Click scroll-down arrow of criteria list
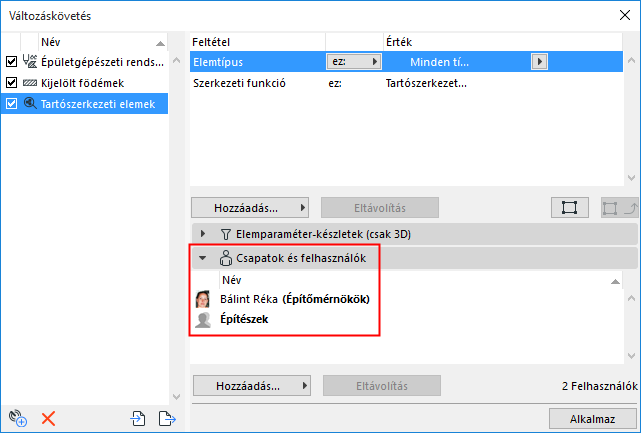 tap(631, 178)
